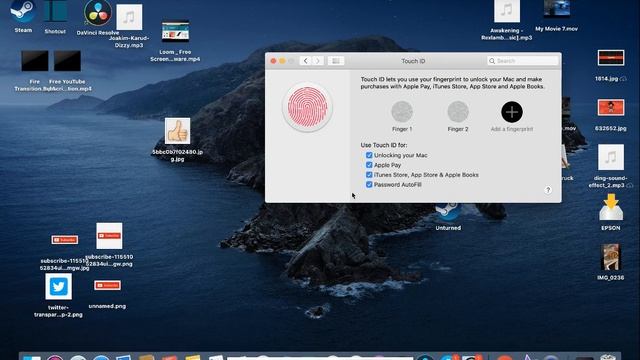Viewport: 640px width, 360px height.
Task: Select the Fire Transition video file
Action: click(x=35, y=61)
